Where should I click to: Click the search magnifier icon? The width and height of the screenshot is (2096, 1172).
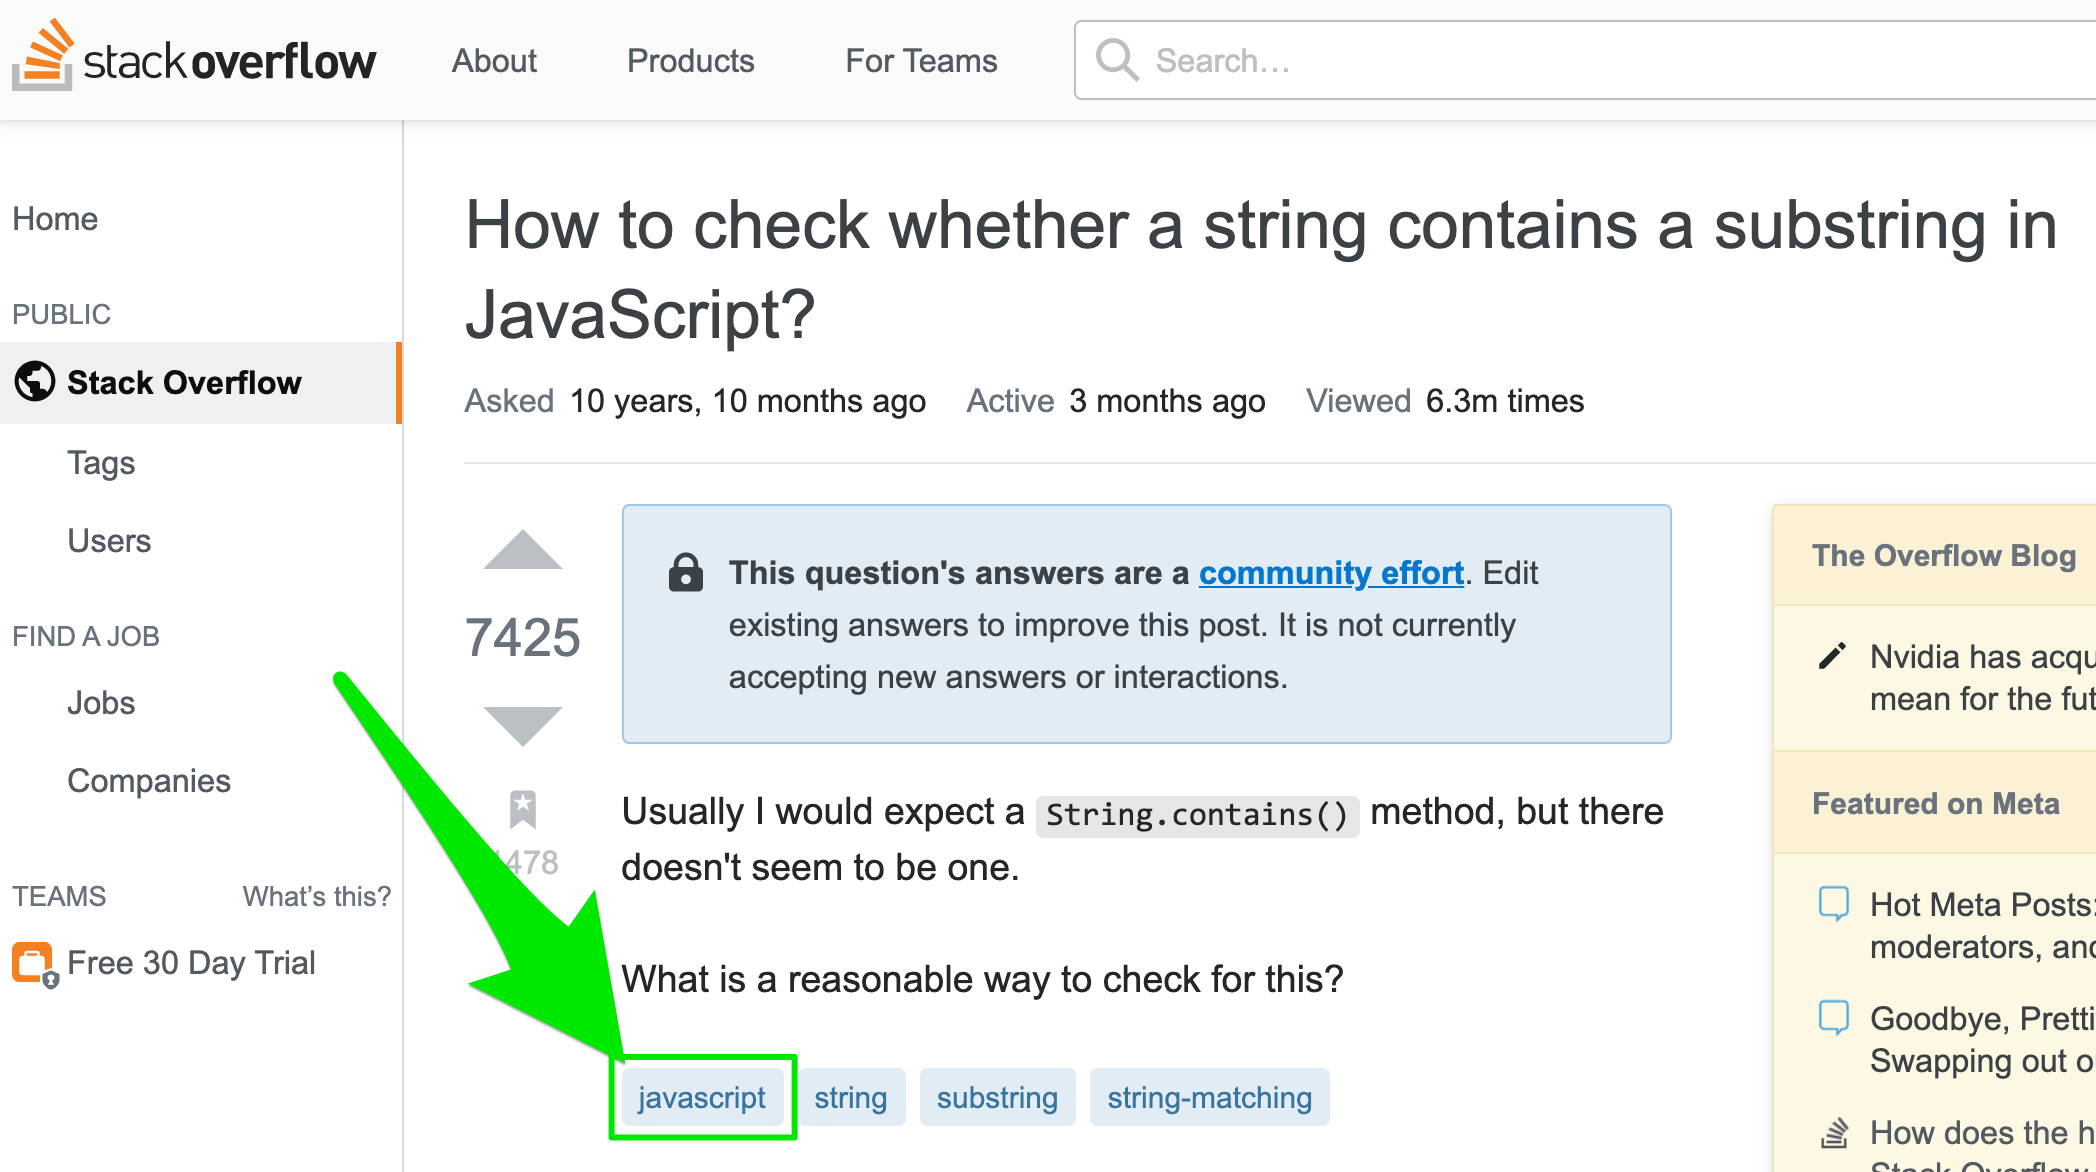point(1116,60)
